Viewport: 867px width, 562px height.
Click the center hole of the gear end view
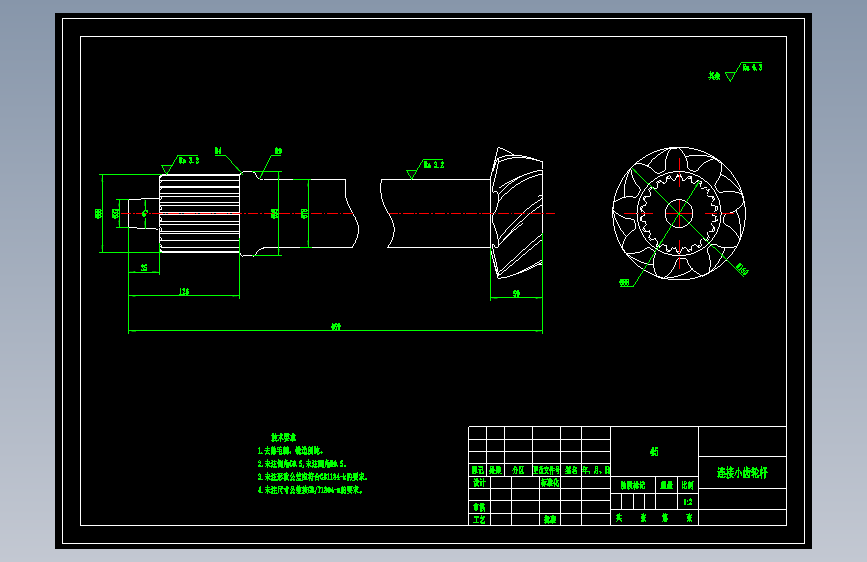click(x=679, y=213)
